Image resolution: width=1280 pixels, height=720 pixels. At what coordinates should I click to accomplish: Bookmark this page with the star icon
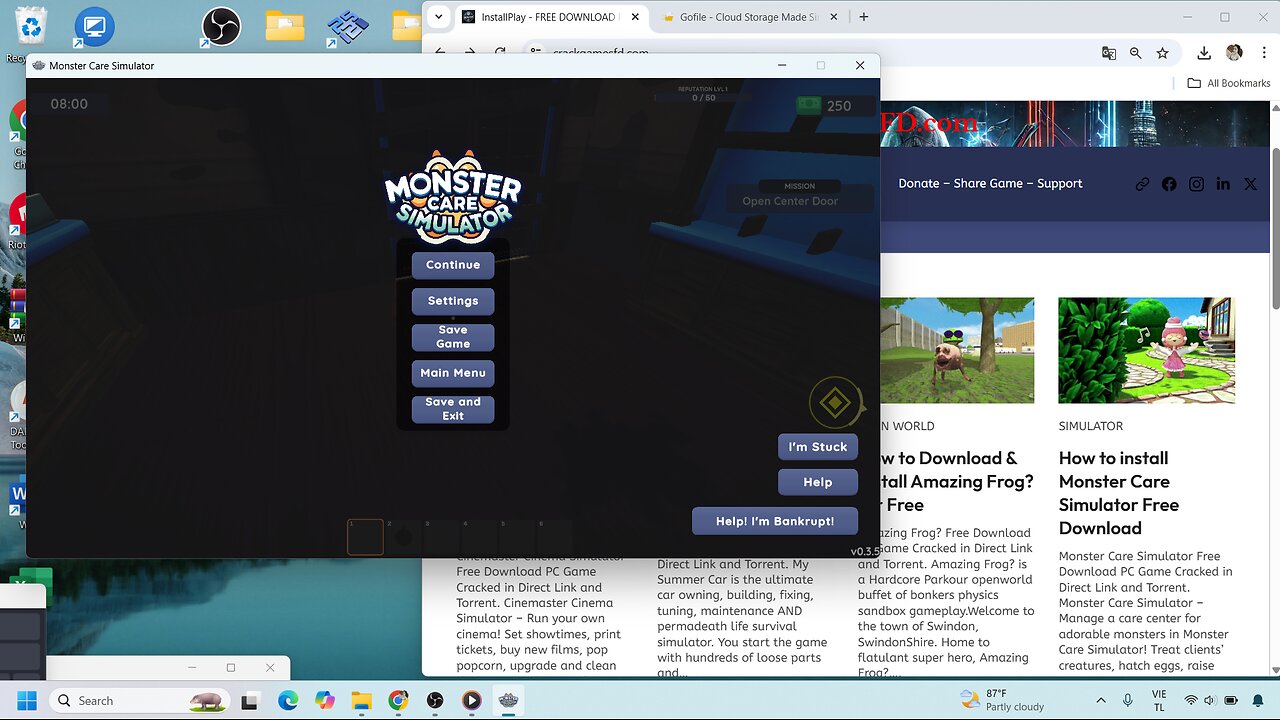pyautogui.click(x=1162, y=53)
